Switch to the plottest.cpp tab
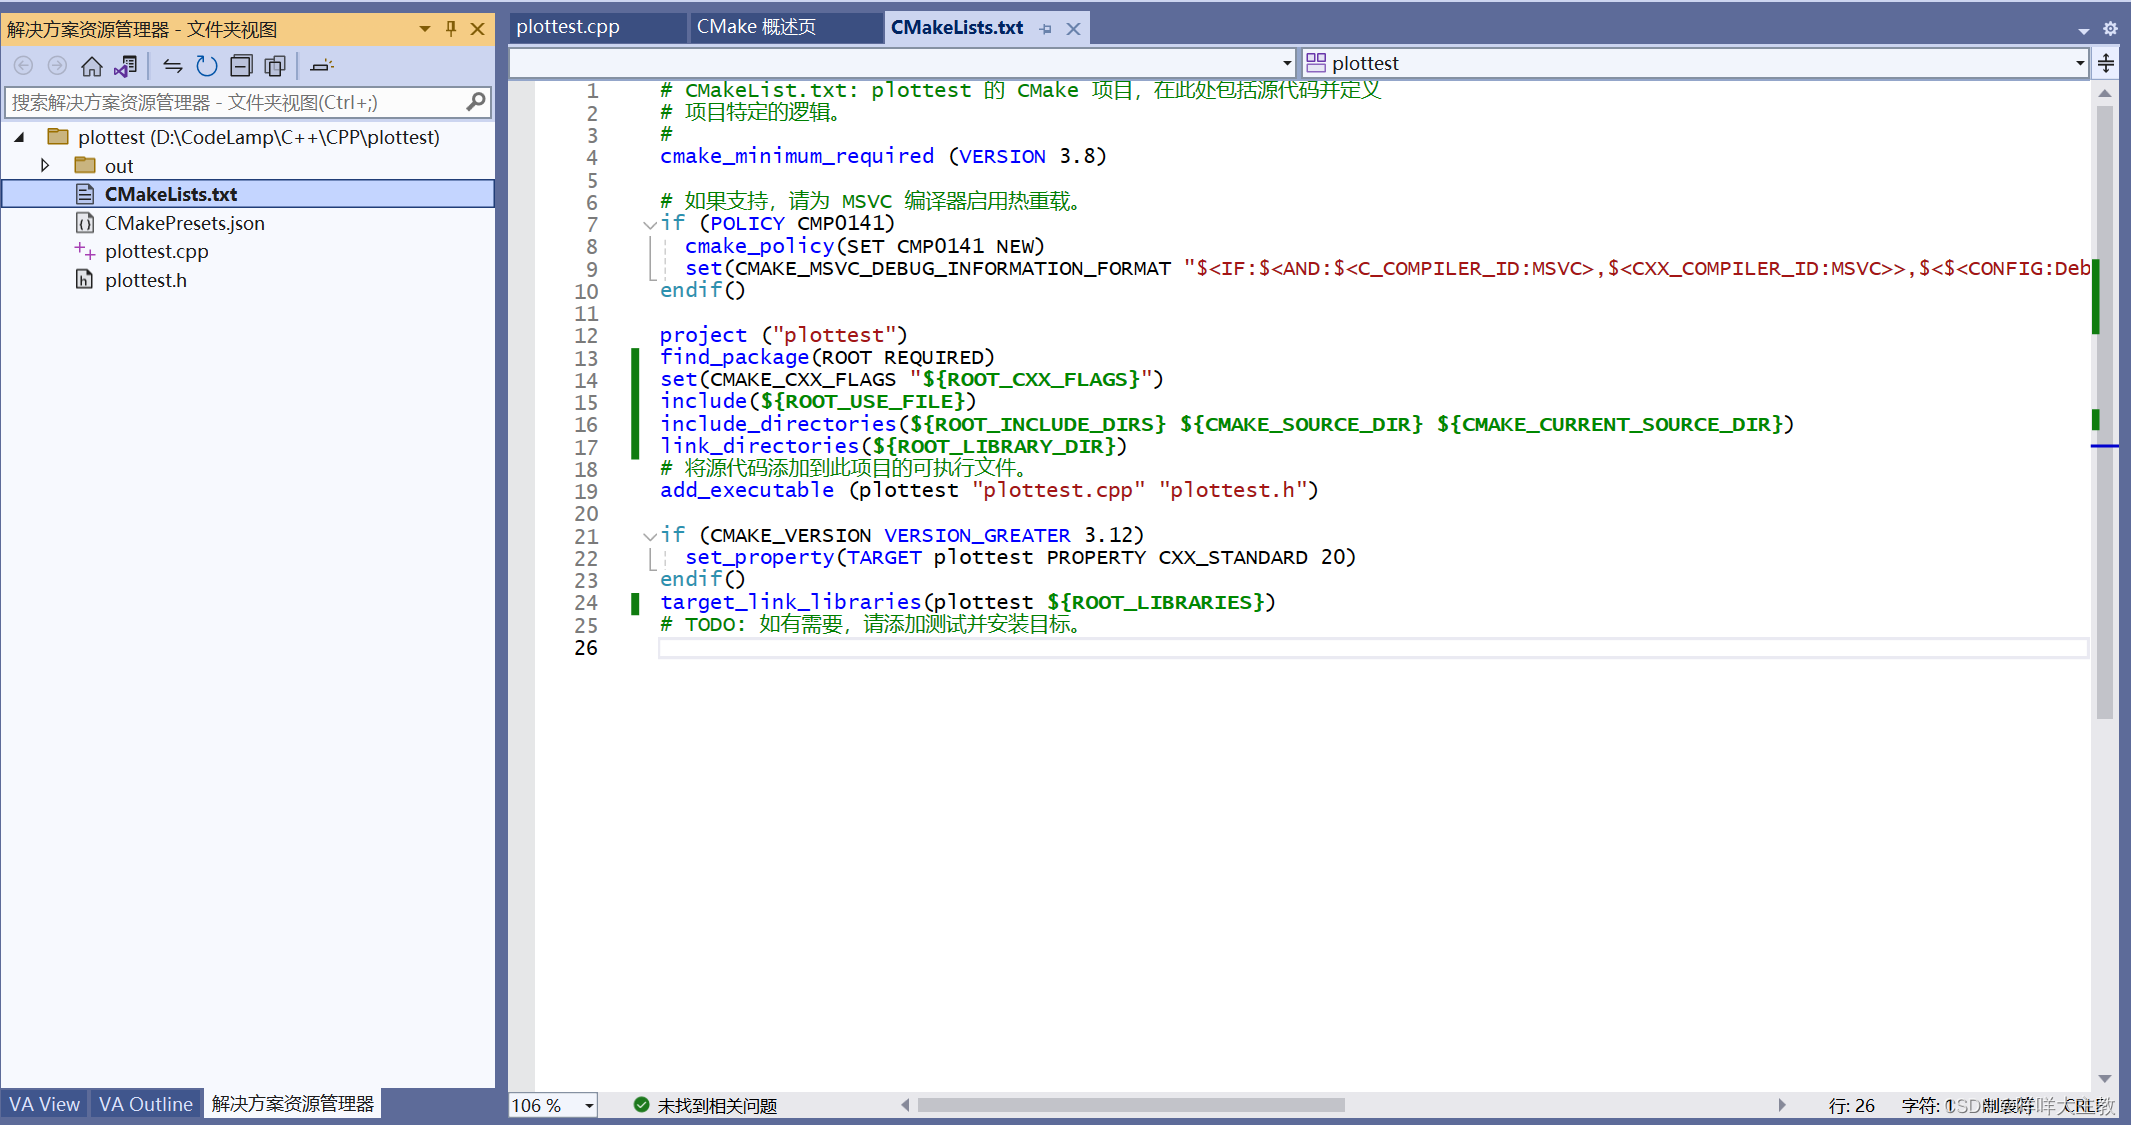This screenshot has height=1125, width=2131. point(568,27)
